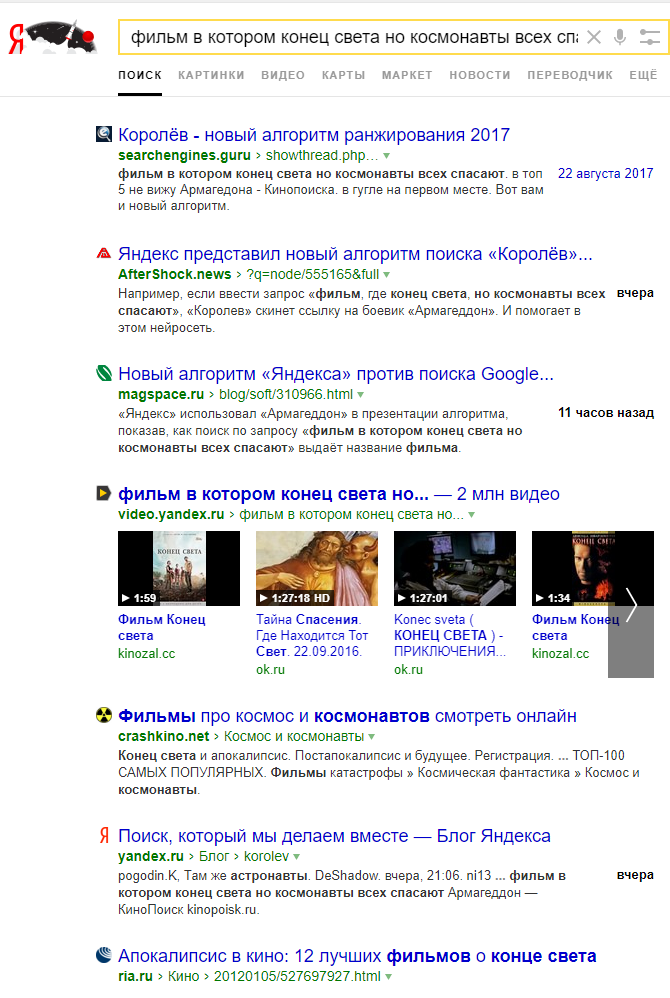Viewport: 670px width, 998px height.
Task: Focus the search query input field
Action: coord(354,37)
